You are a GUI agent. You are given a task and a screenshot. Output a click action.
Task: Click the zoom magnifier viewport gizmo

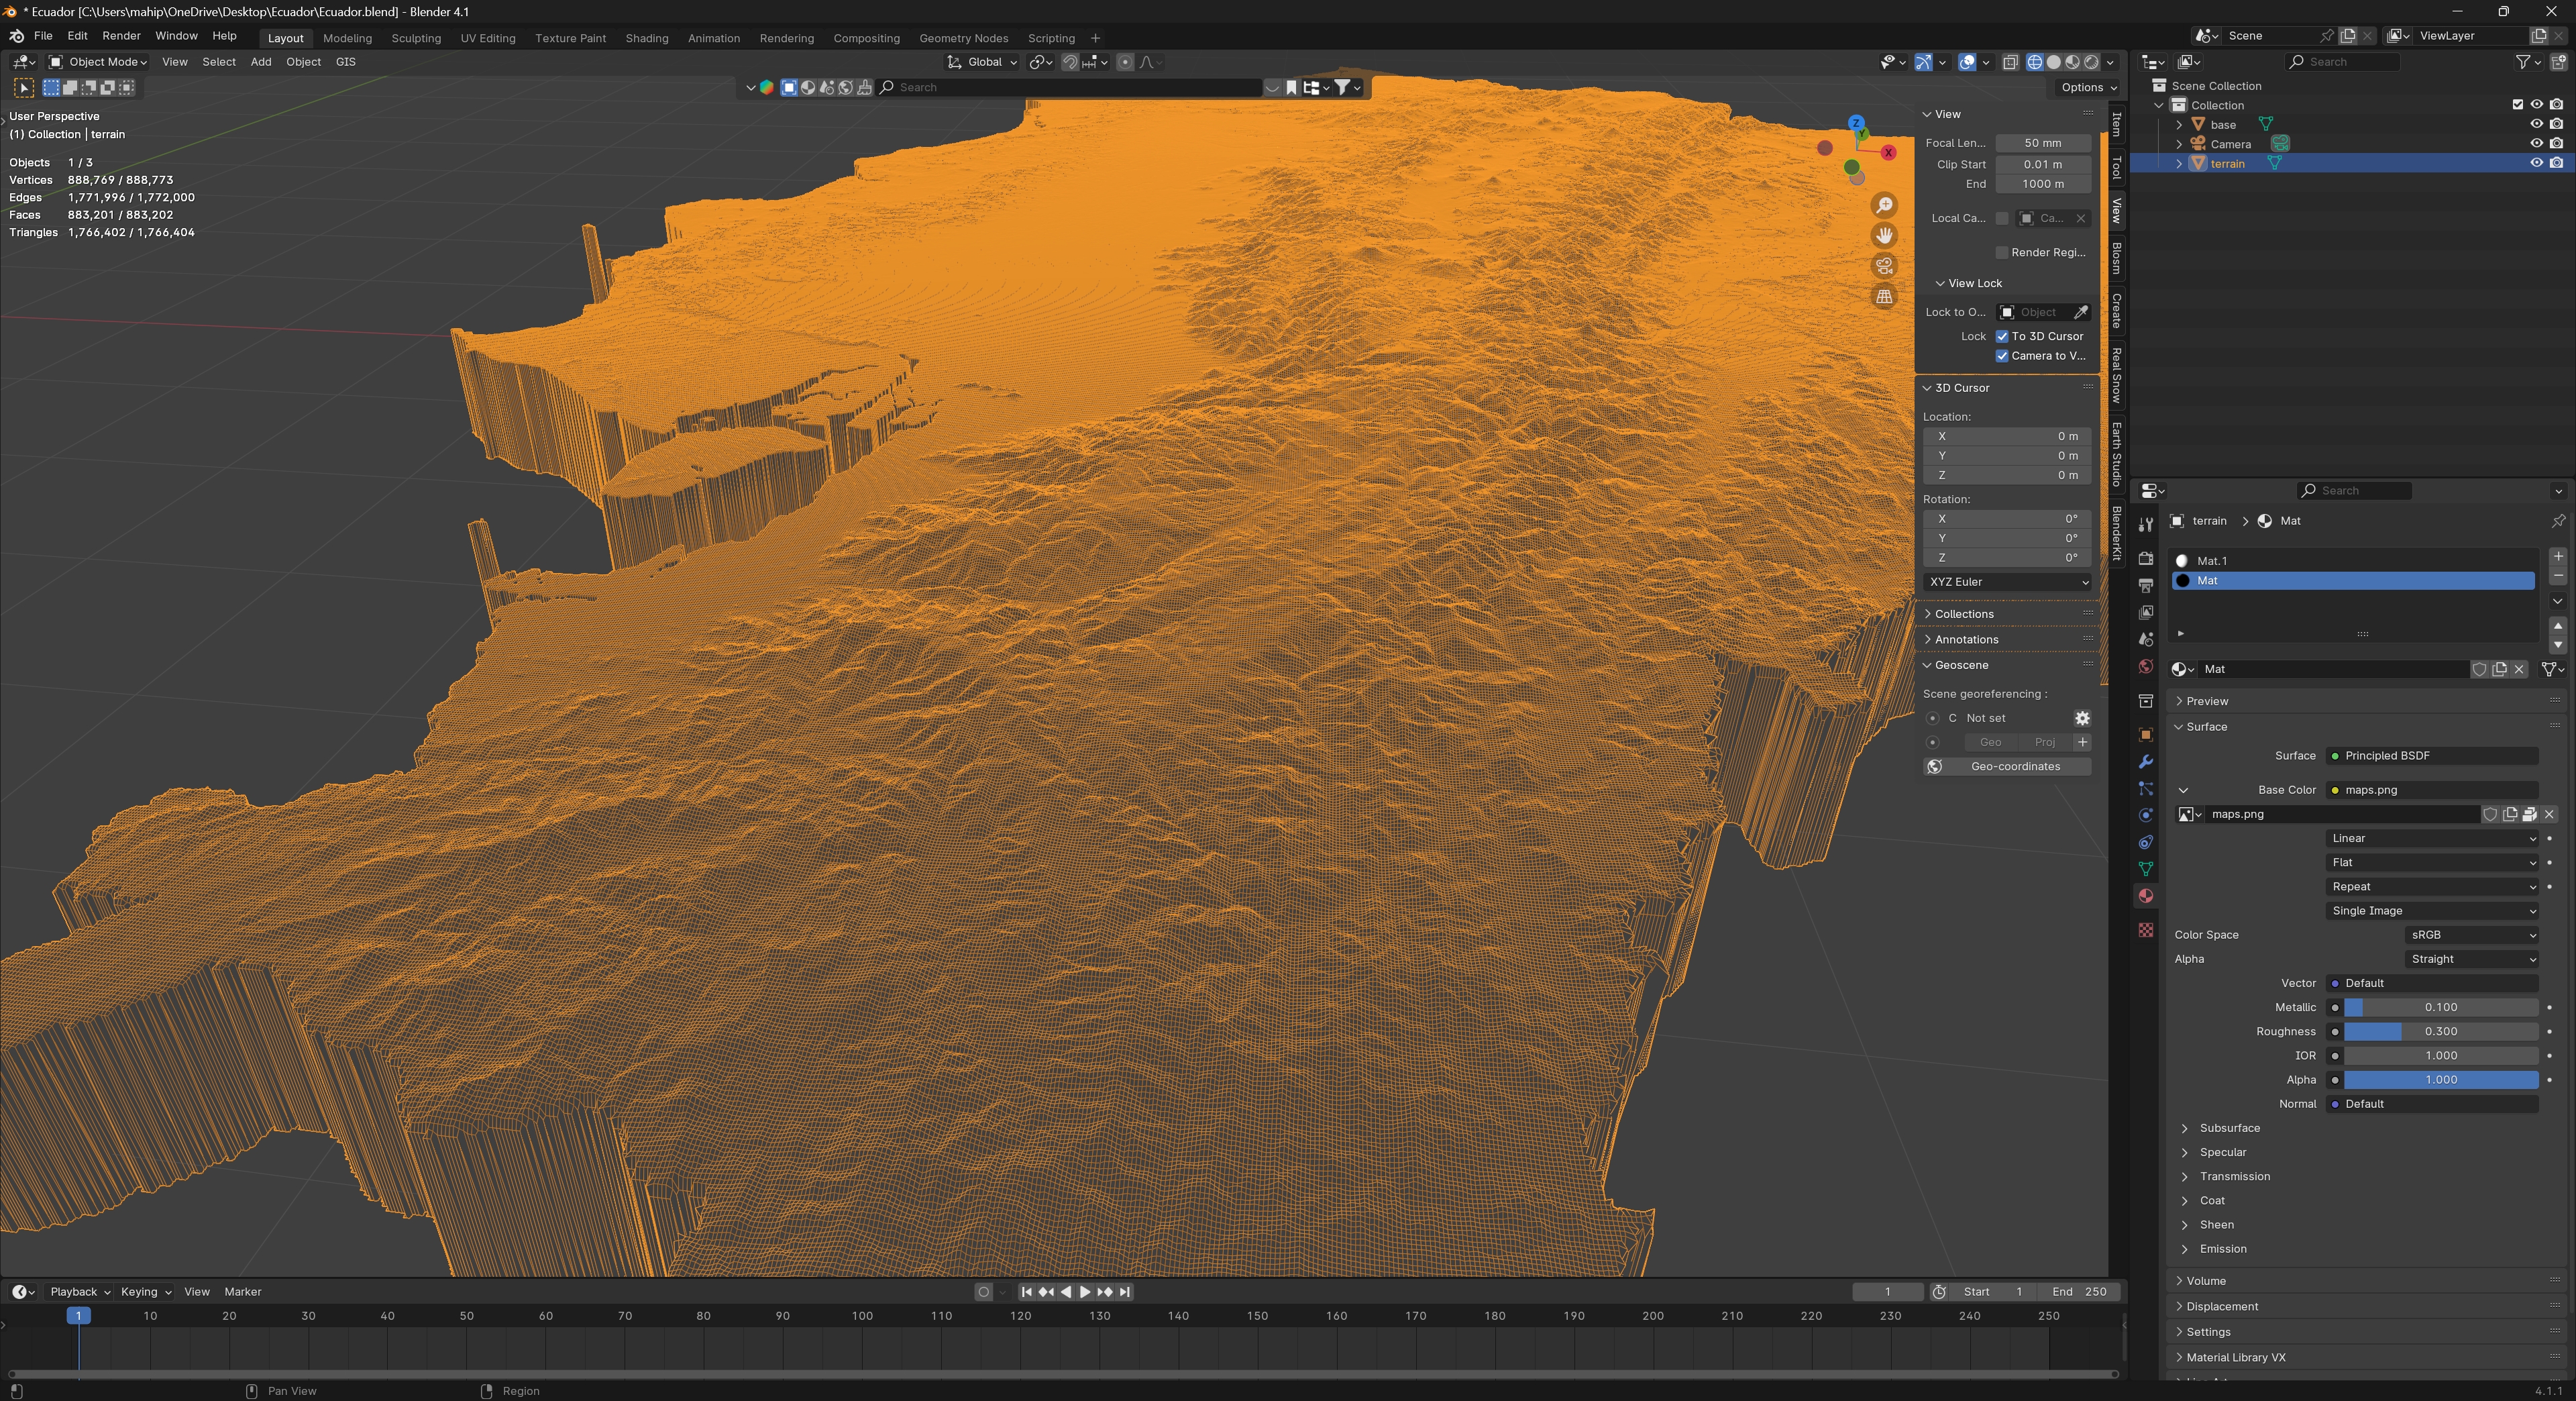click(1884, 205)
